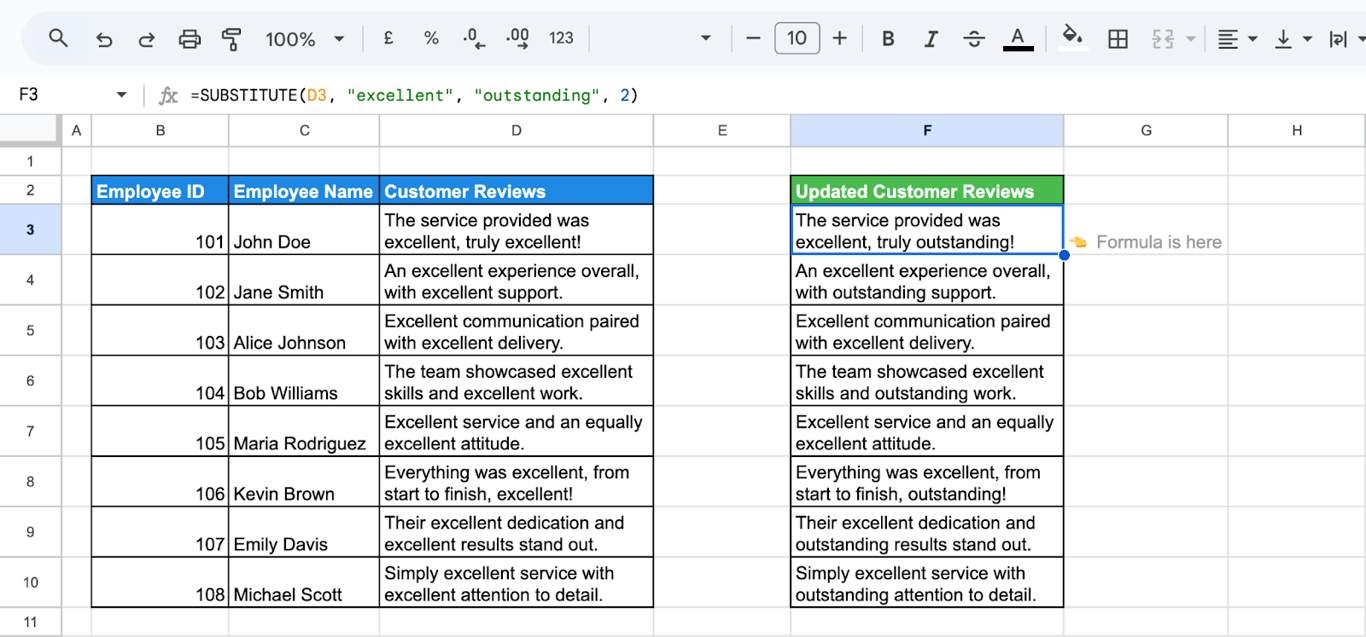1366x637 pixels.
Task: Open the search menus magnifier icon
Action: tap(58, 39)
